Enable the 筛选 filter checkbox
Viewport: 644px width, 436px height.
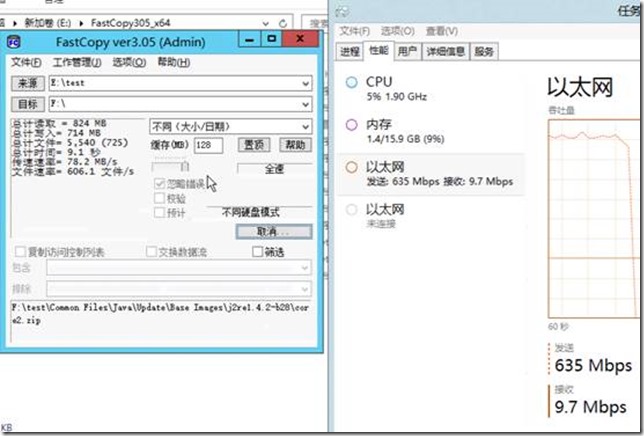[258, 252]
